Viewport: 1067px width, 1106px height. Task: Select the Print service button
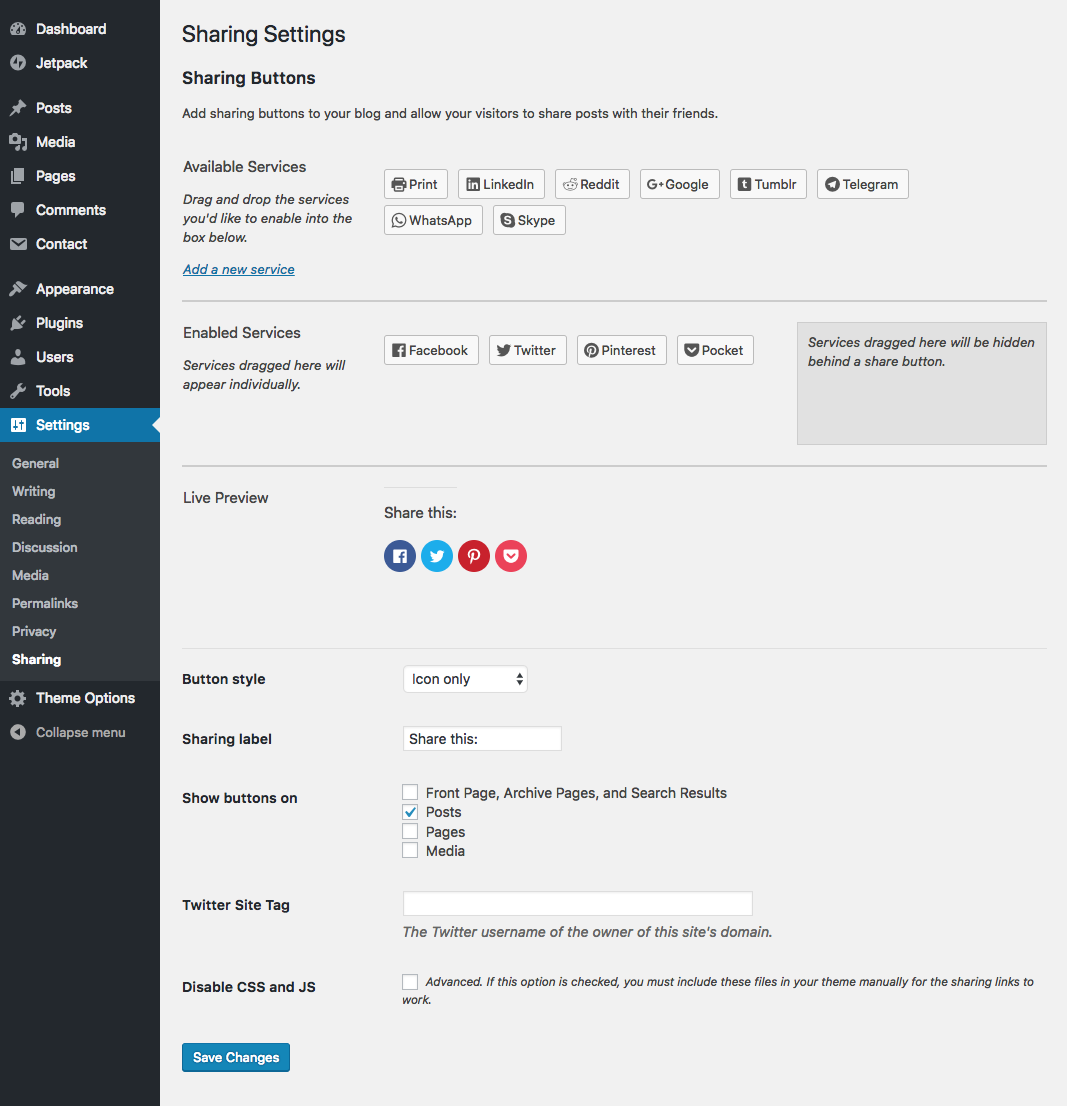click(416, 184)
